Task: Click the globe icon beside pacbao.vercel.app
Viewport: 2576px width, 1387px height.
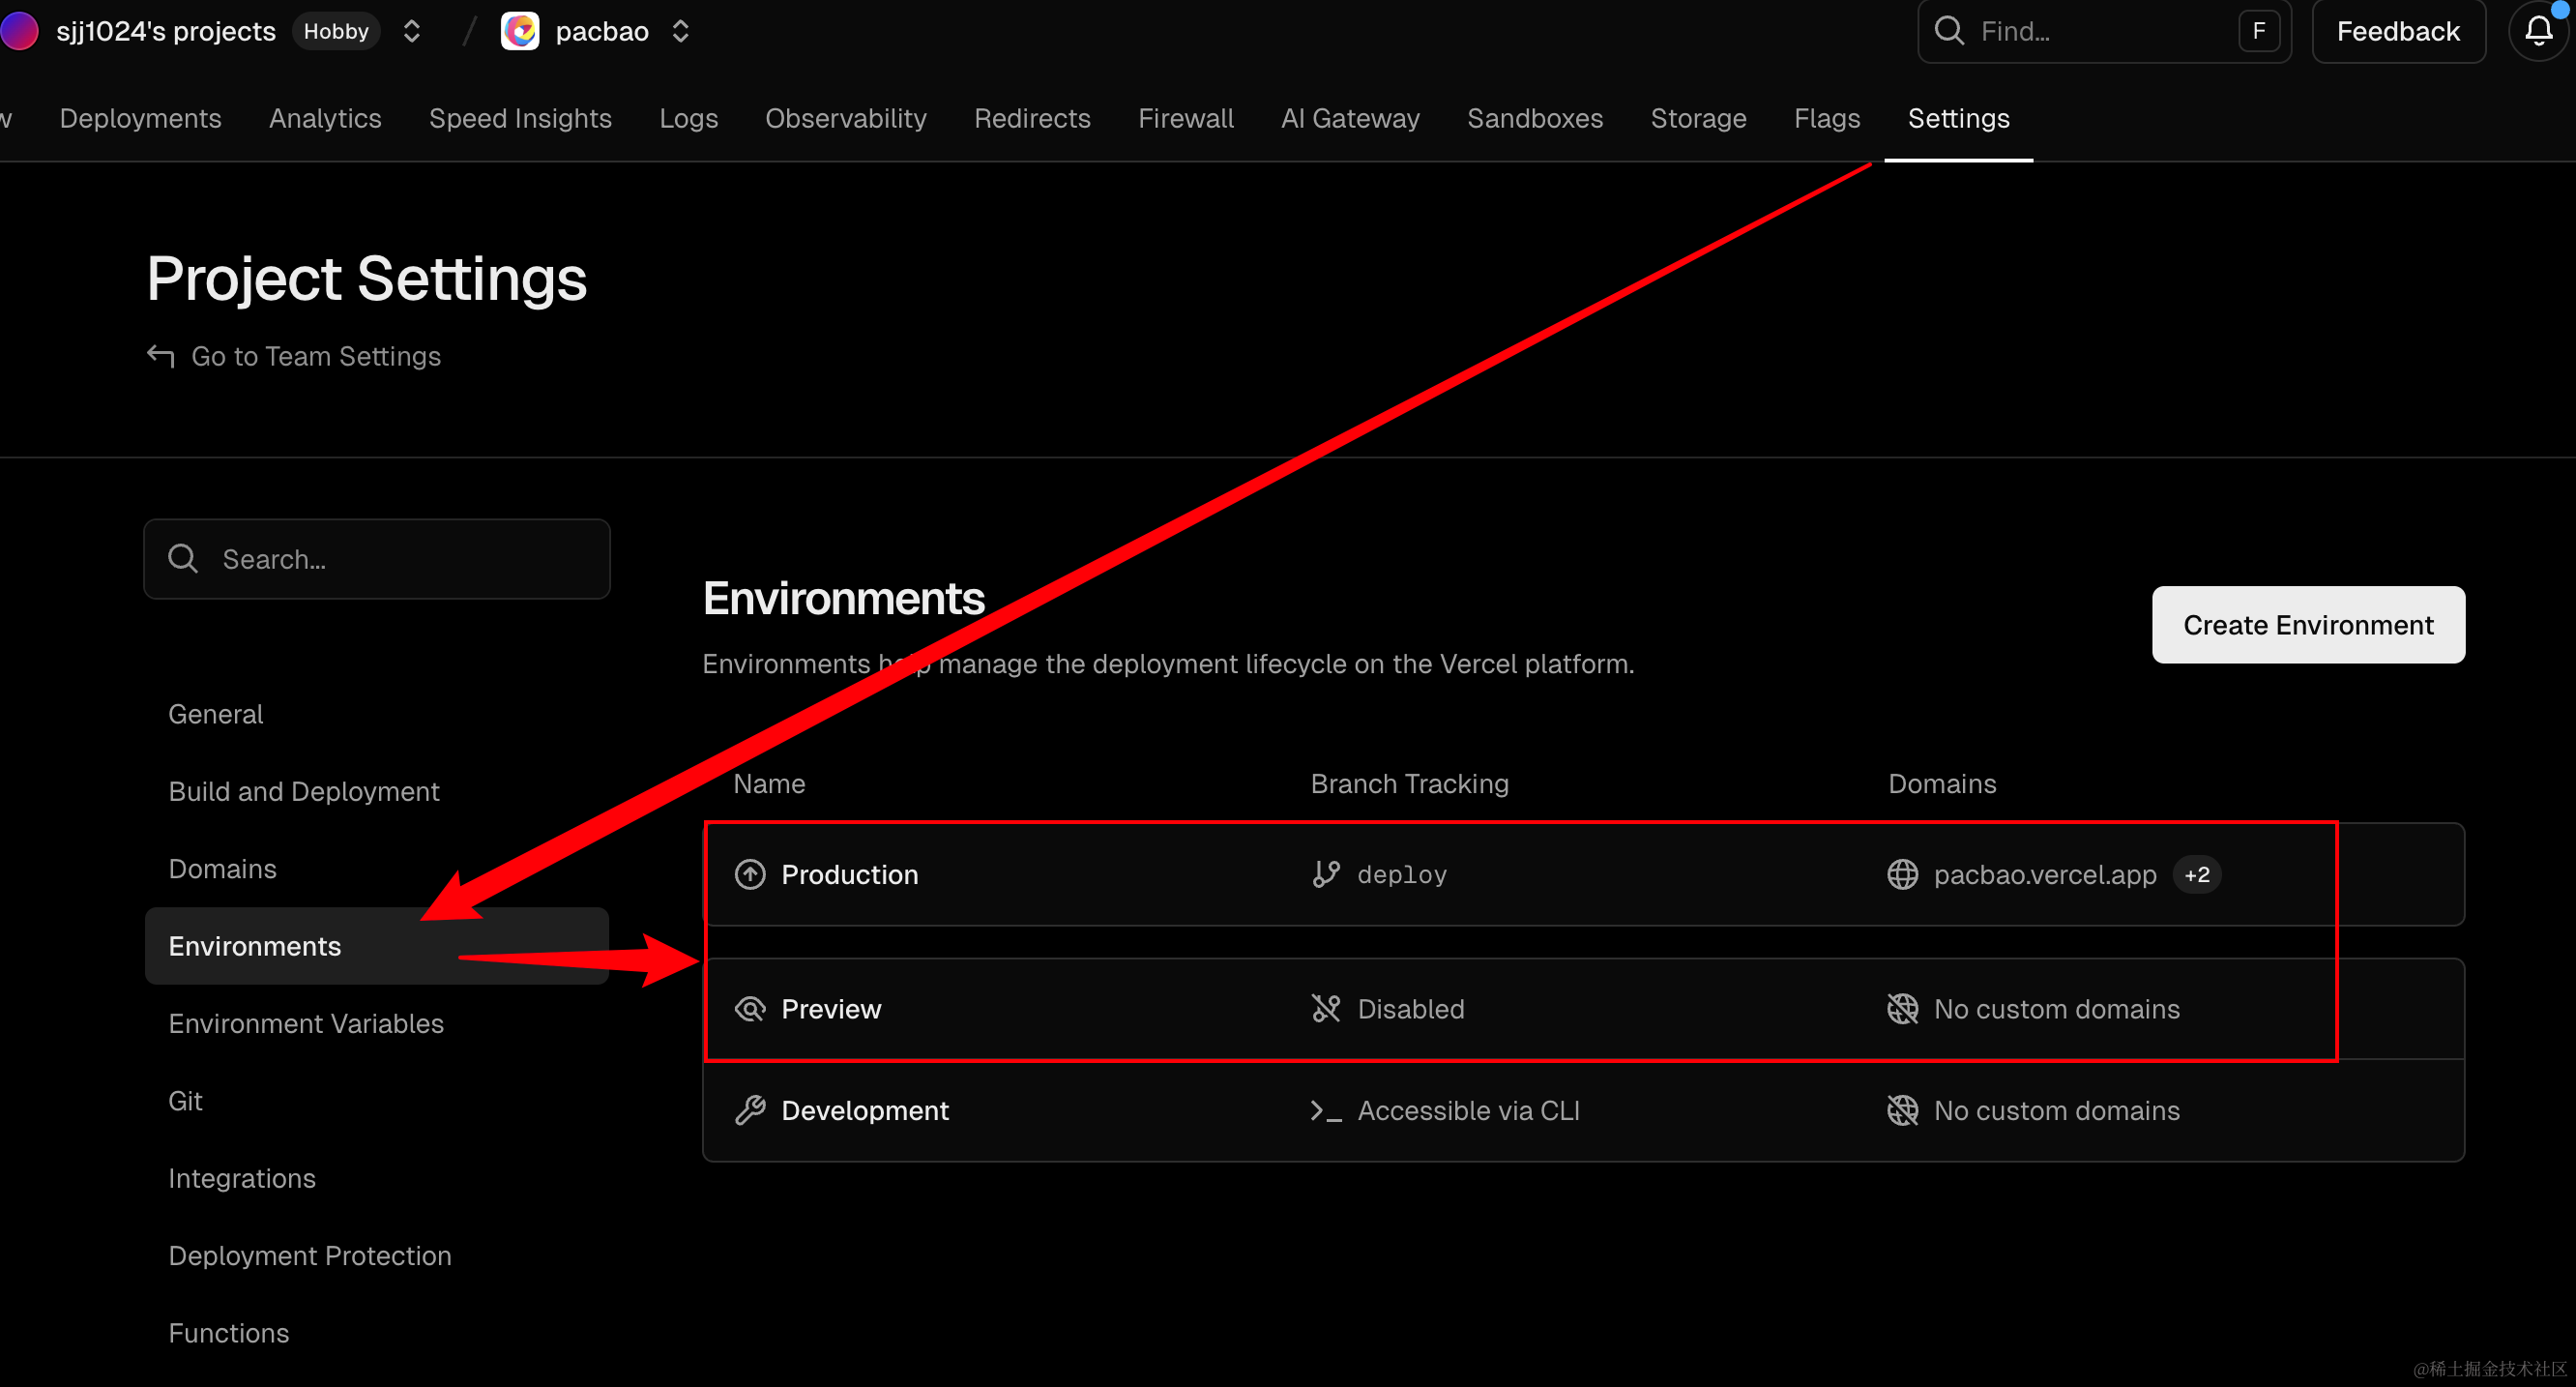Action: [1902, 874]
